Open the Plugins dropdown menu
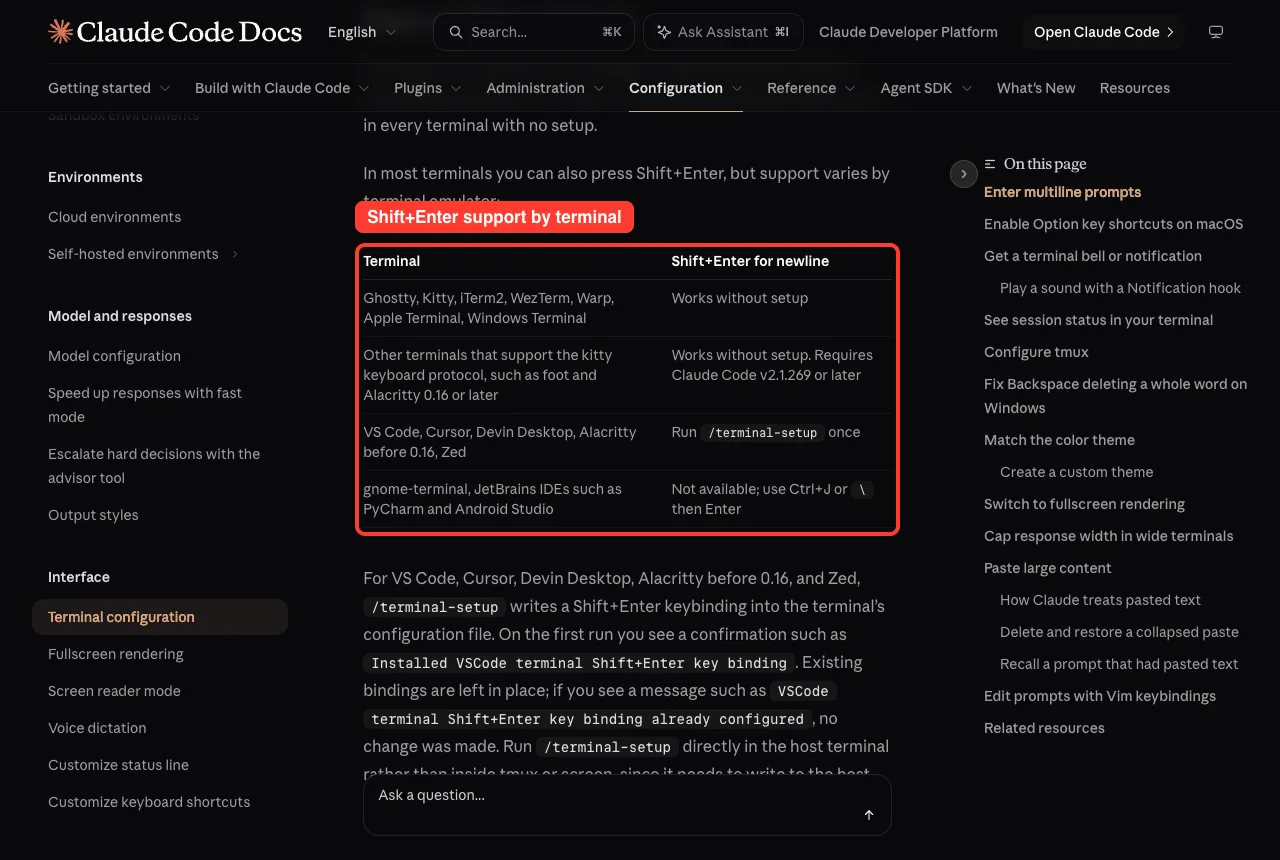This screenshot has height=860, width=1280. click(428, 88)
